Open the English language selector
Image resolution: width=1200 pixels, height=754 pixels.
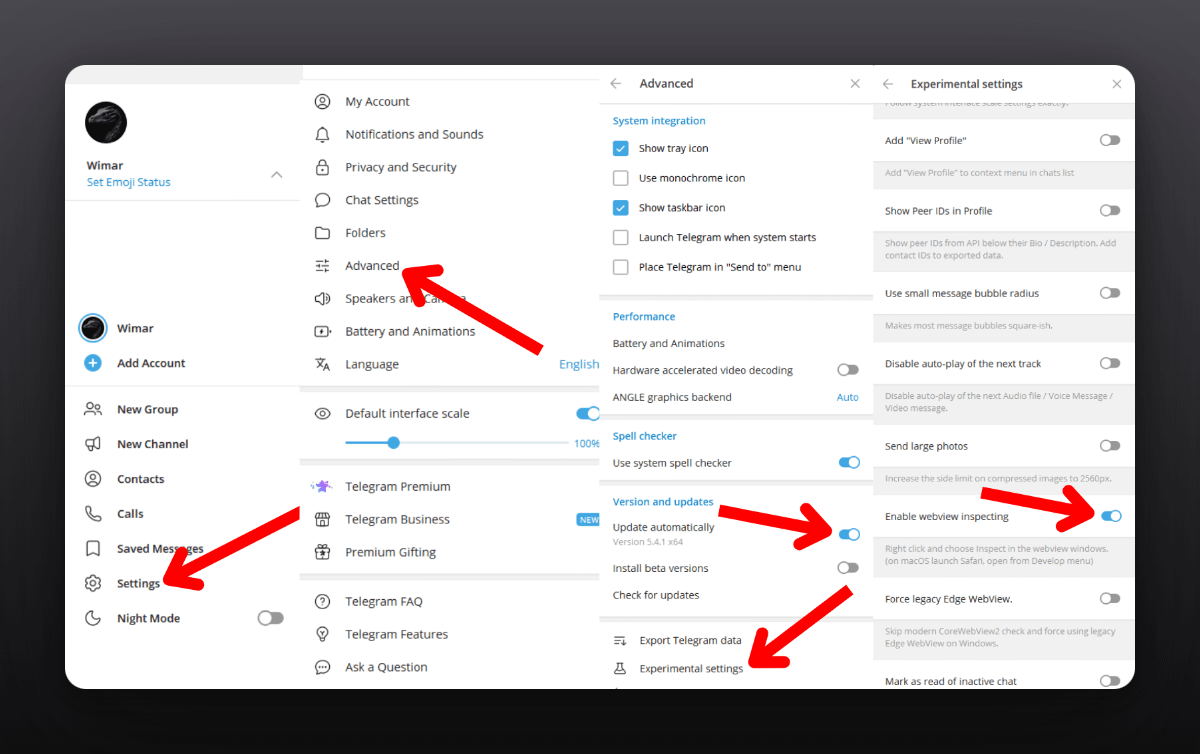pyautogui.click(x=579, y=364)
